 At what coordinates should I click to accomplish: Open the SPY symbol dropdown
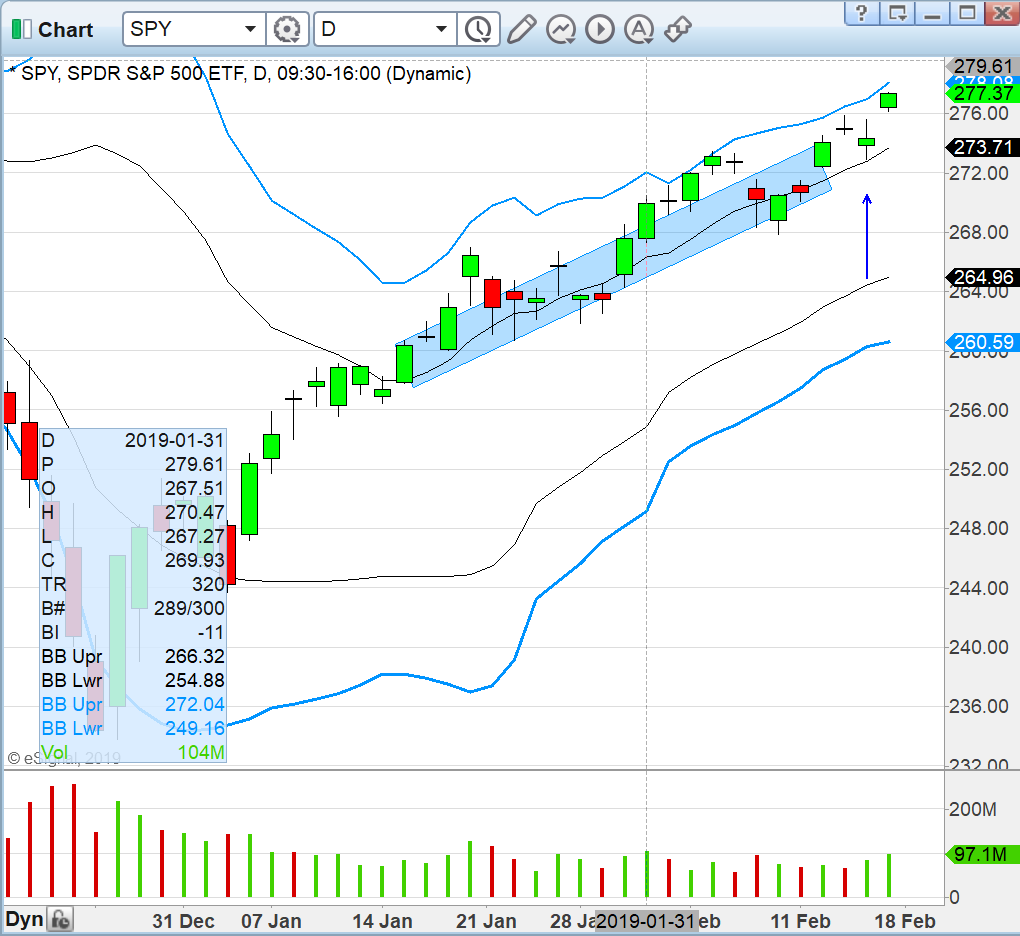pyautogui.click(x=250, y=29)
